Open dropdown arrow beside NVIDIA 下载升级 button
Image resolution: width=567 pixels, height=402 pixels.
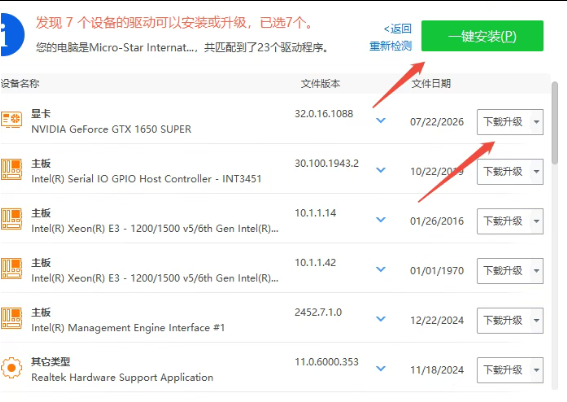tap(537, 122)
